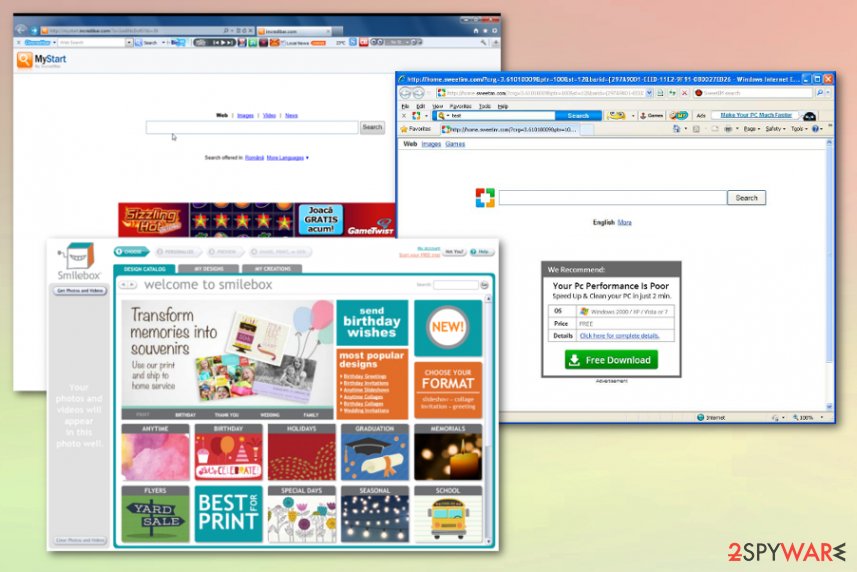Click the send birthday wishes tile
This screenshot has width=857, height=572.
(x=372, y=322)
